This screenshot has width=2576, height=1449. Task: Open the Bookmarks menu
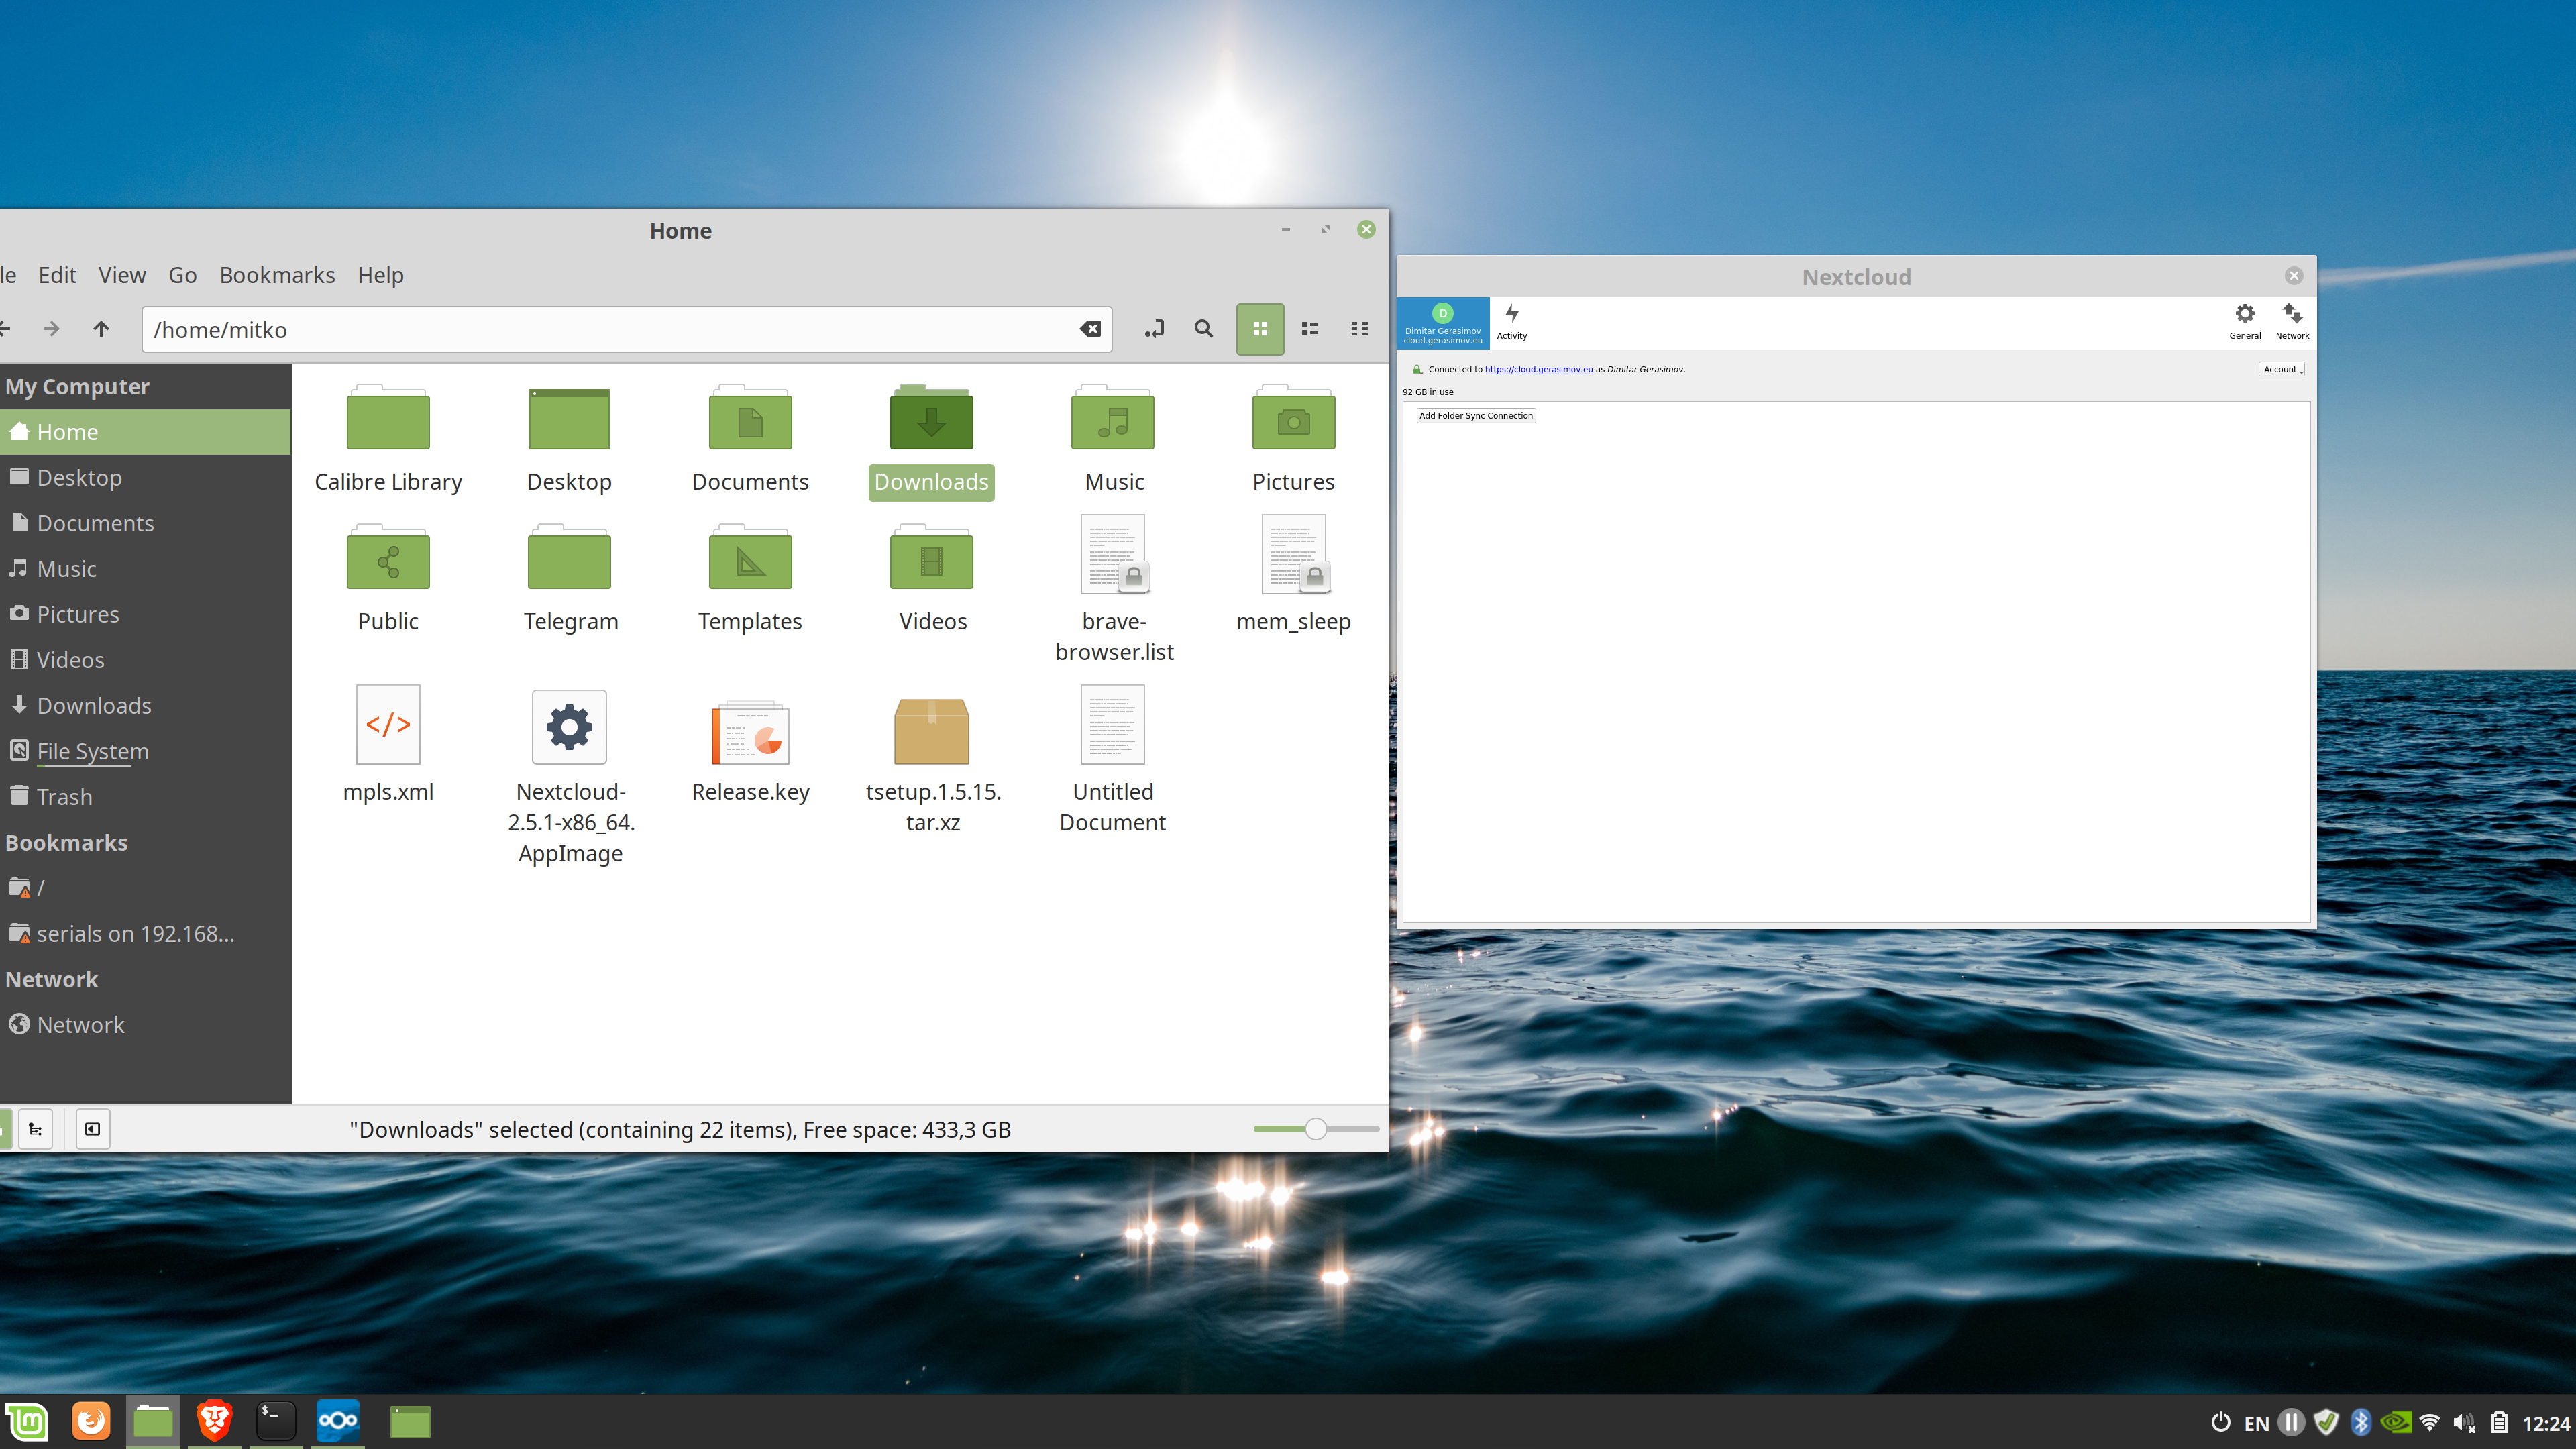coord(277,275)
